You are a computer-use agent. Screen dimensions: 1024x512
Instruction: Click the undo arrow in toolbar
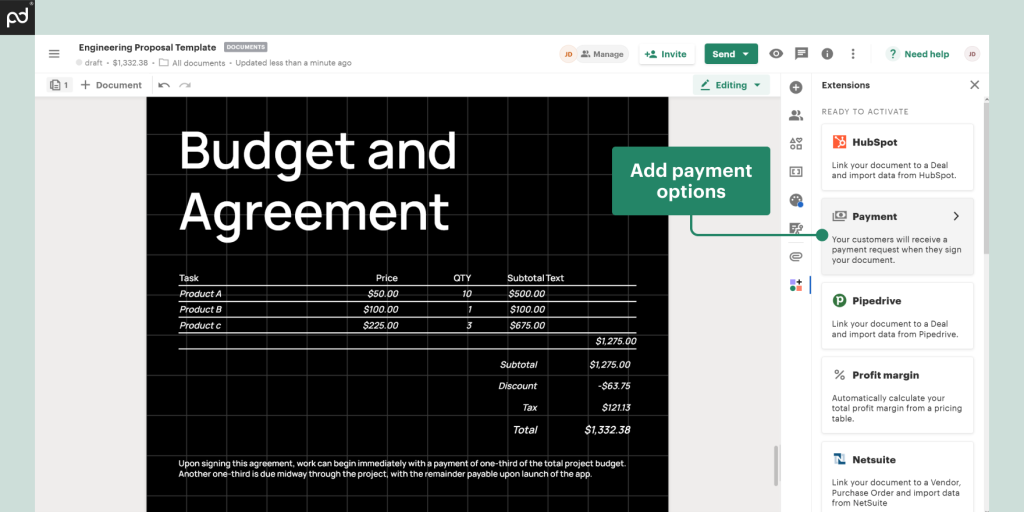point(164,85)
